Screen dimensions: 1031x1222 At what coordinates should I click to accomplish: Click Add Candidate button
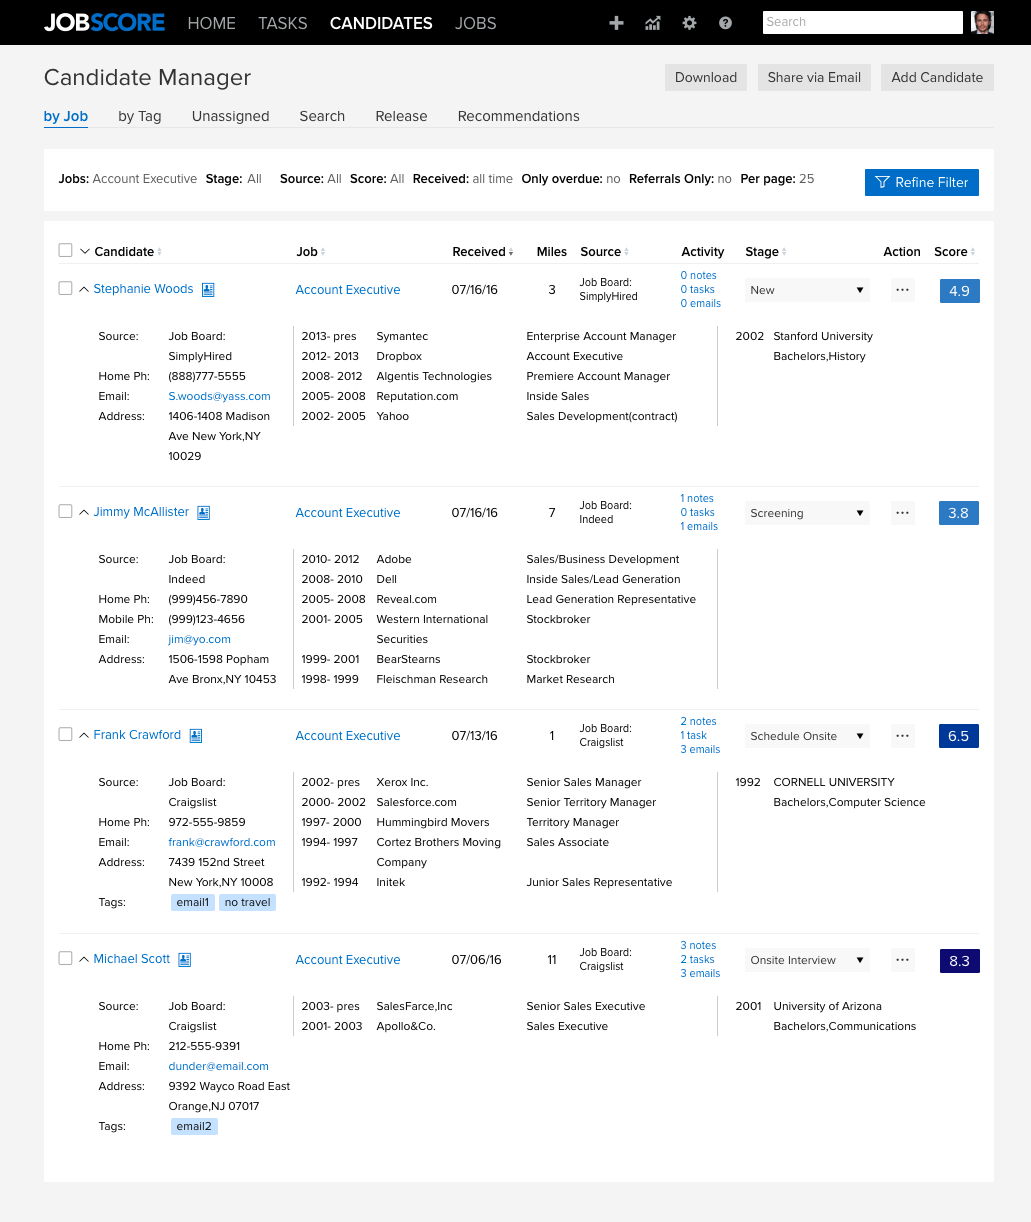pyautogui.click(x=937, y=77)
